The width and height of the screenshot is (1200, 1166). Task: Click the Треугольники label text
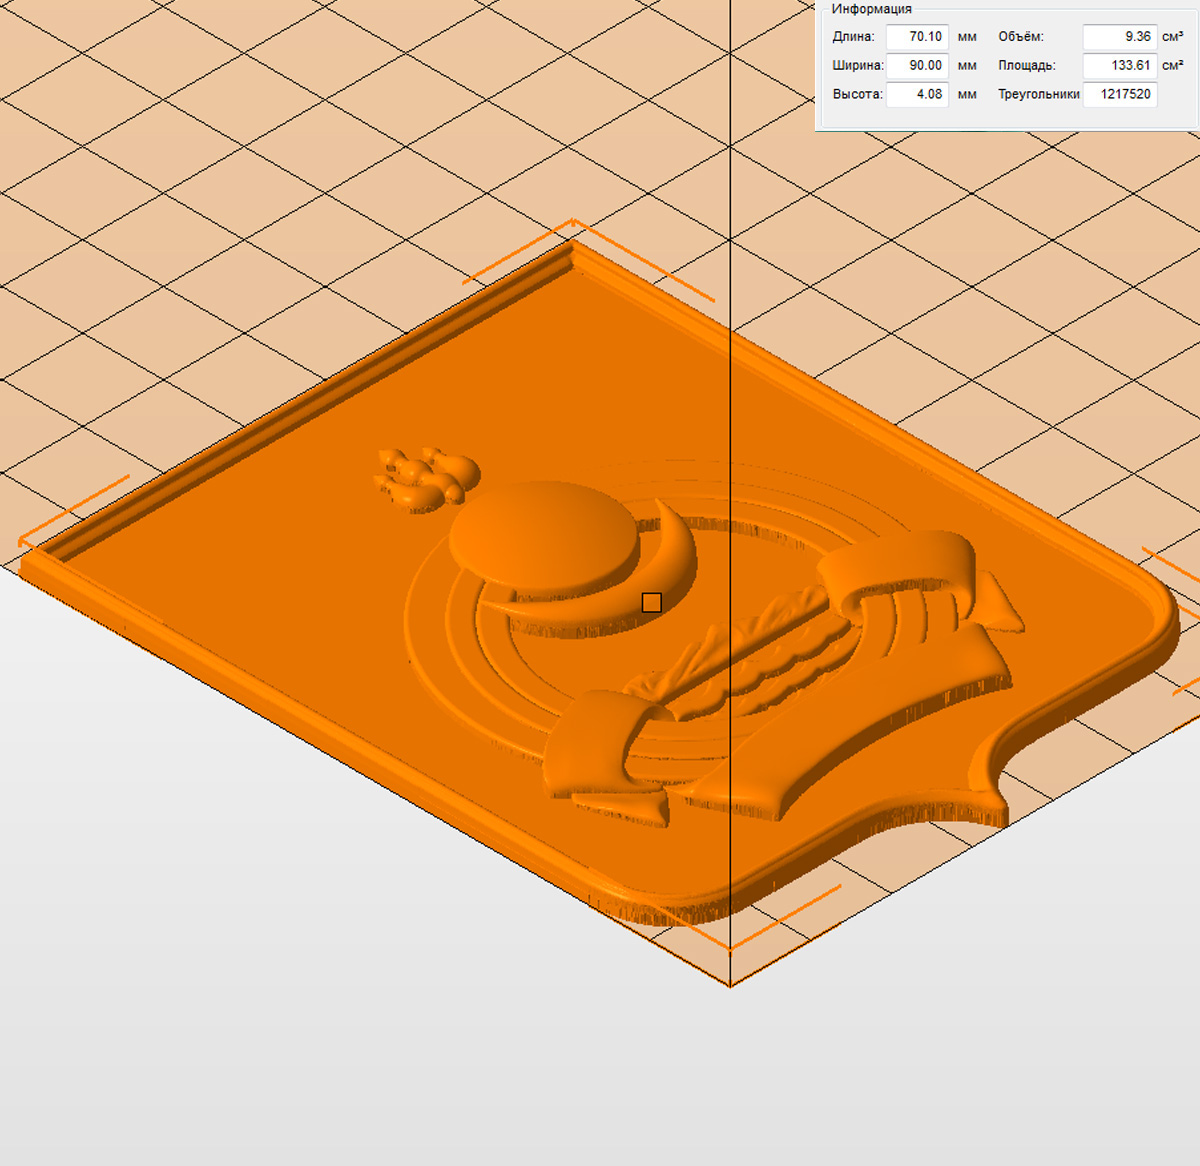[x=1038, y=95]
